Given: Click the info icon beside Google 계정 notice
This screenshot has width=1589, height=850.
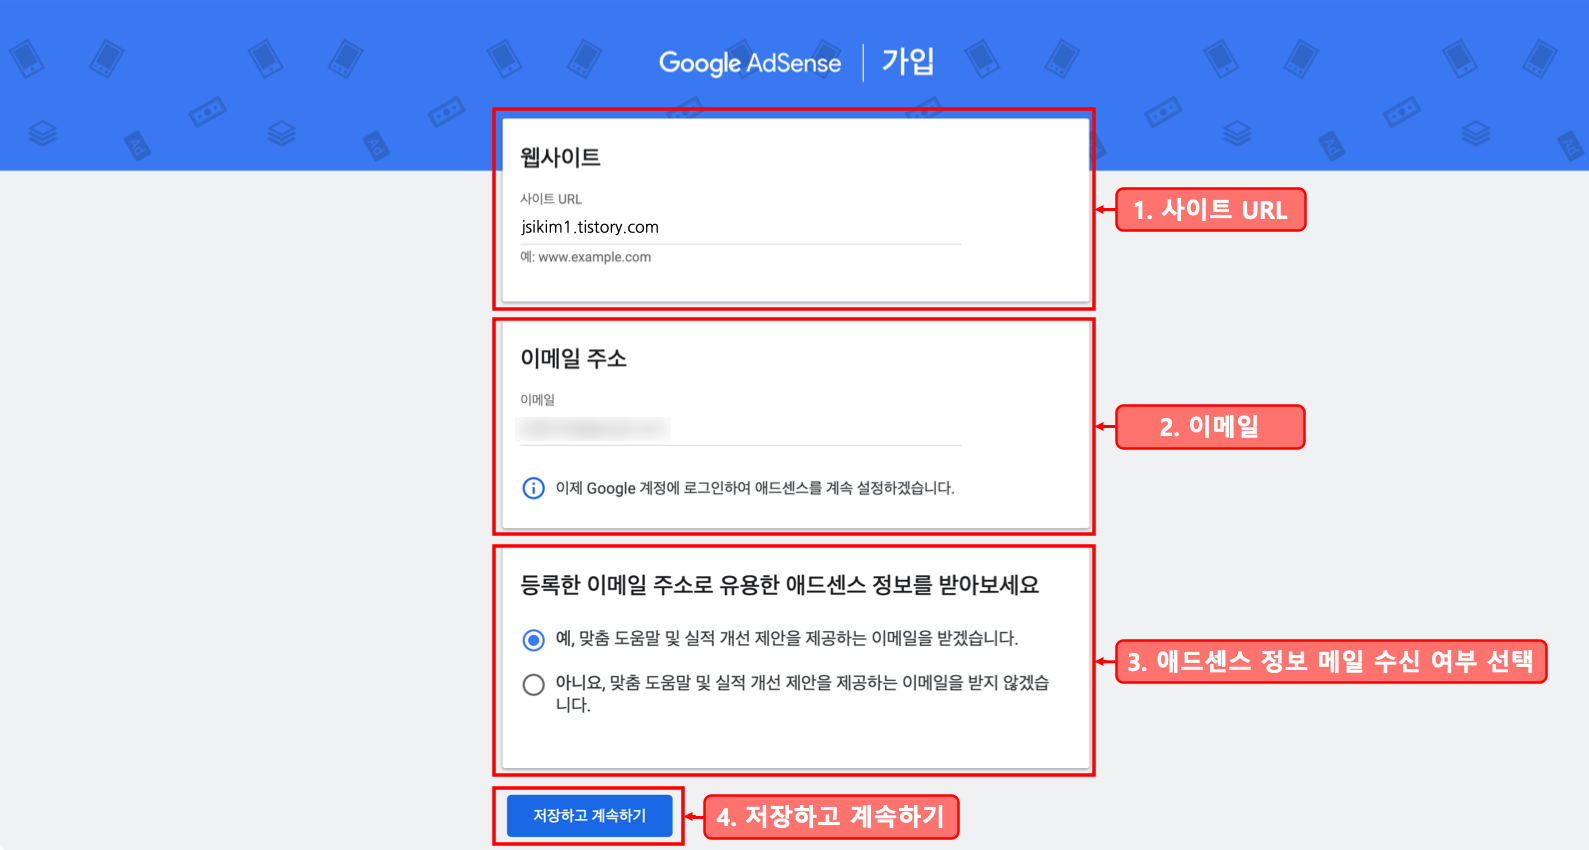Looking at the screenshot, I should click(534, 488).
